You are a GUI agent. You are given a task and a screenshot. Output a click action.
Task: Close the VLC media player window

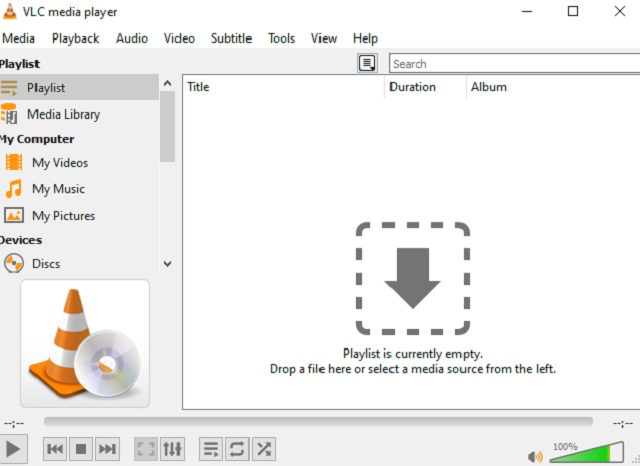click(x=620, y=11)
